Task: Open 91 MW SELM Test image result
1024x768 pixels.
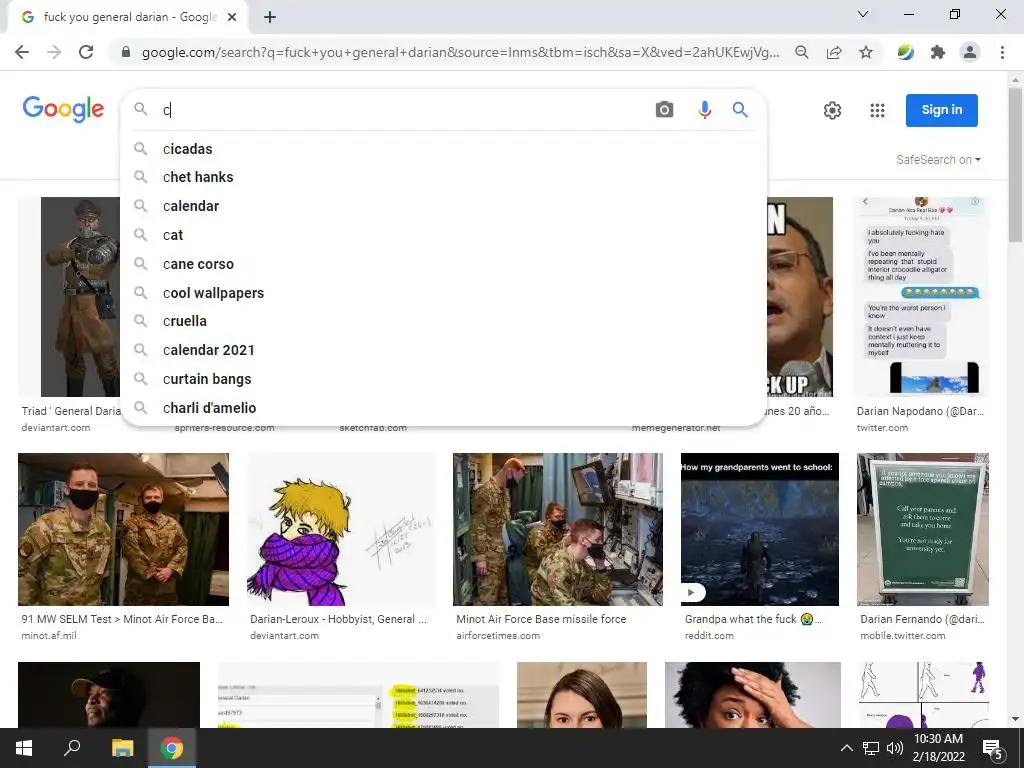Action: 123,530
